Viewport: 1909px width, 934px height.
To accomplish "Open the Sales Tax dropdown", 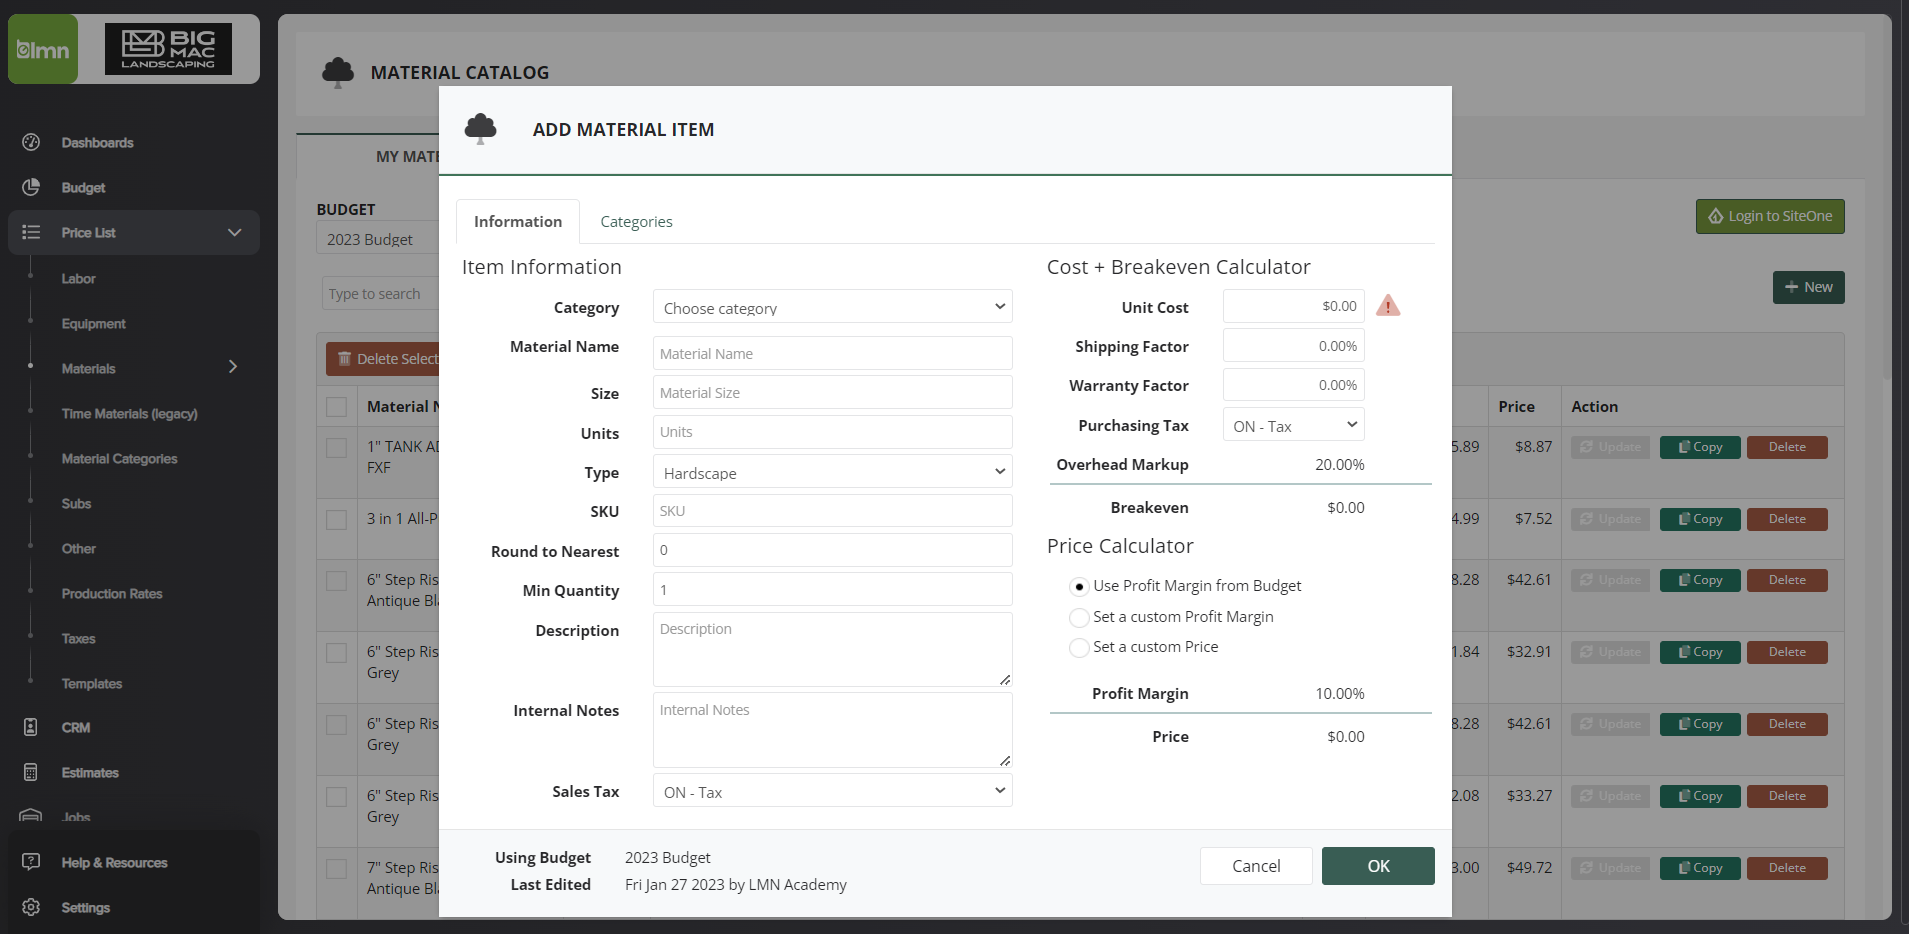I will pyautogui.click(x=832, y=791).
